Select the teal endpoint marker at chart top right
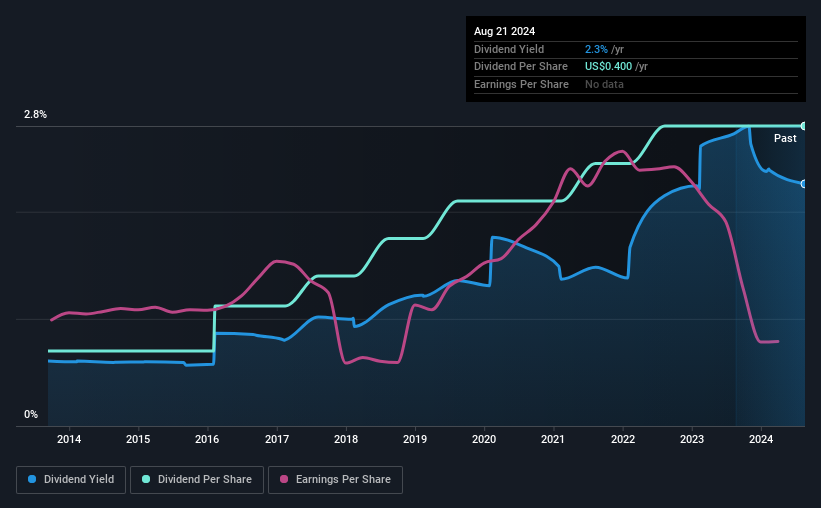 (804, 126)
